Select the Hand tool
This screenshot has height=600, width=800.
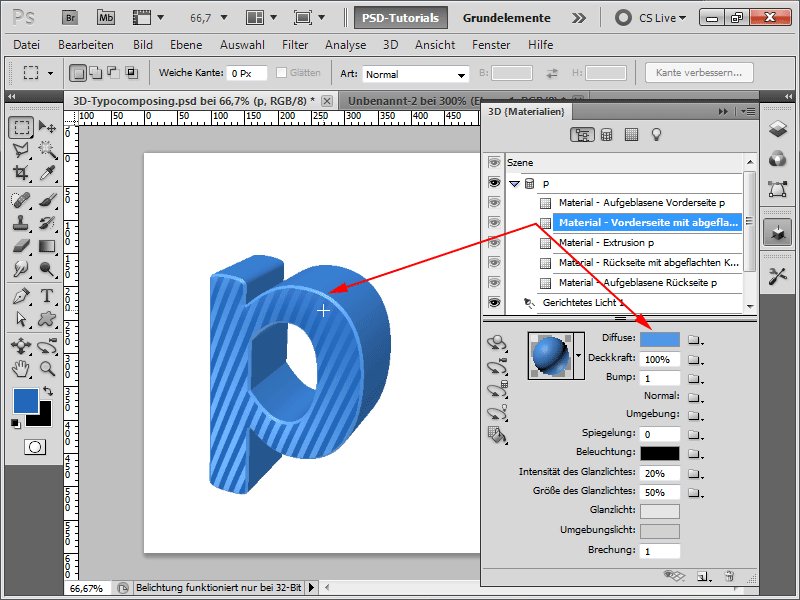(x=21, y=369)
